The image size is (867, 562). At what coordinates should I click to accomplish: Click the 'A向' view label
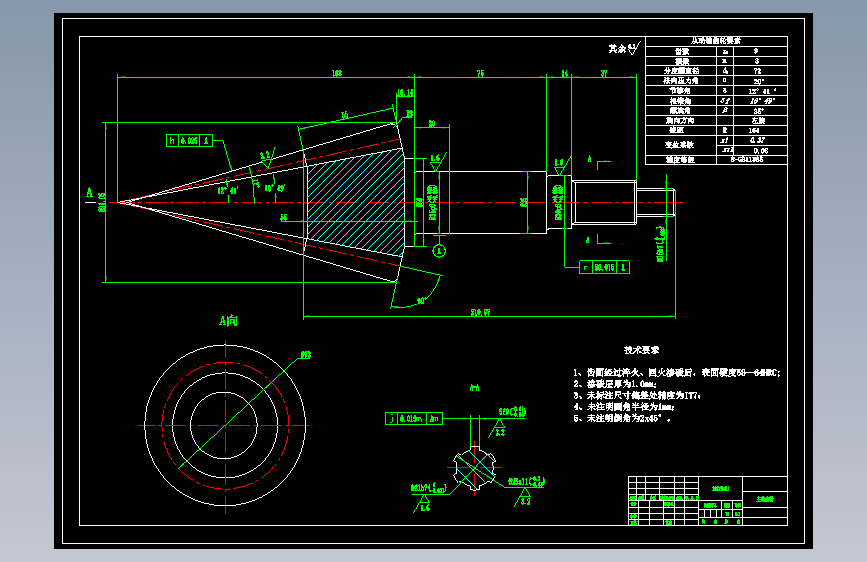pos(228,321)
